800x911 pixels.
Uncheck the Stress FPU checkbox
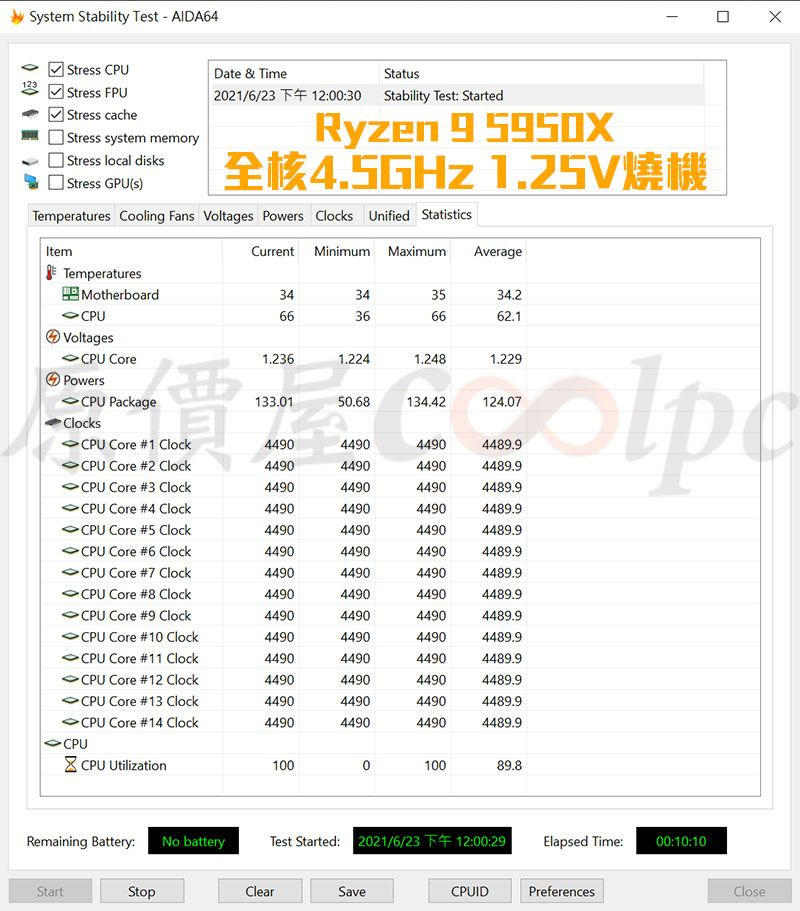[x=56, y=92]
